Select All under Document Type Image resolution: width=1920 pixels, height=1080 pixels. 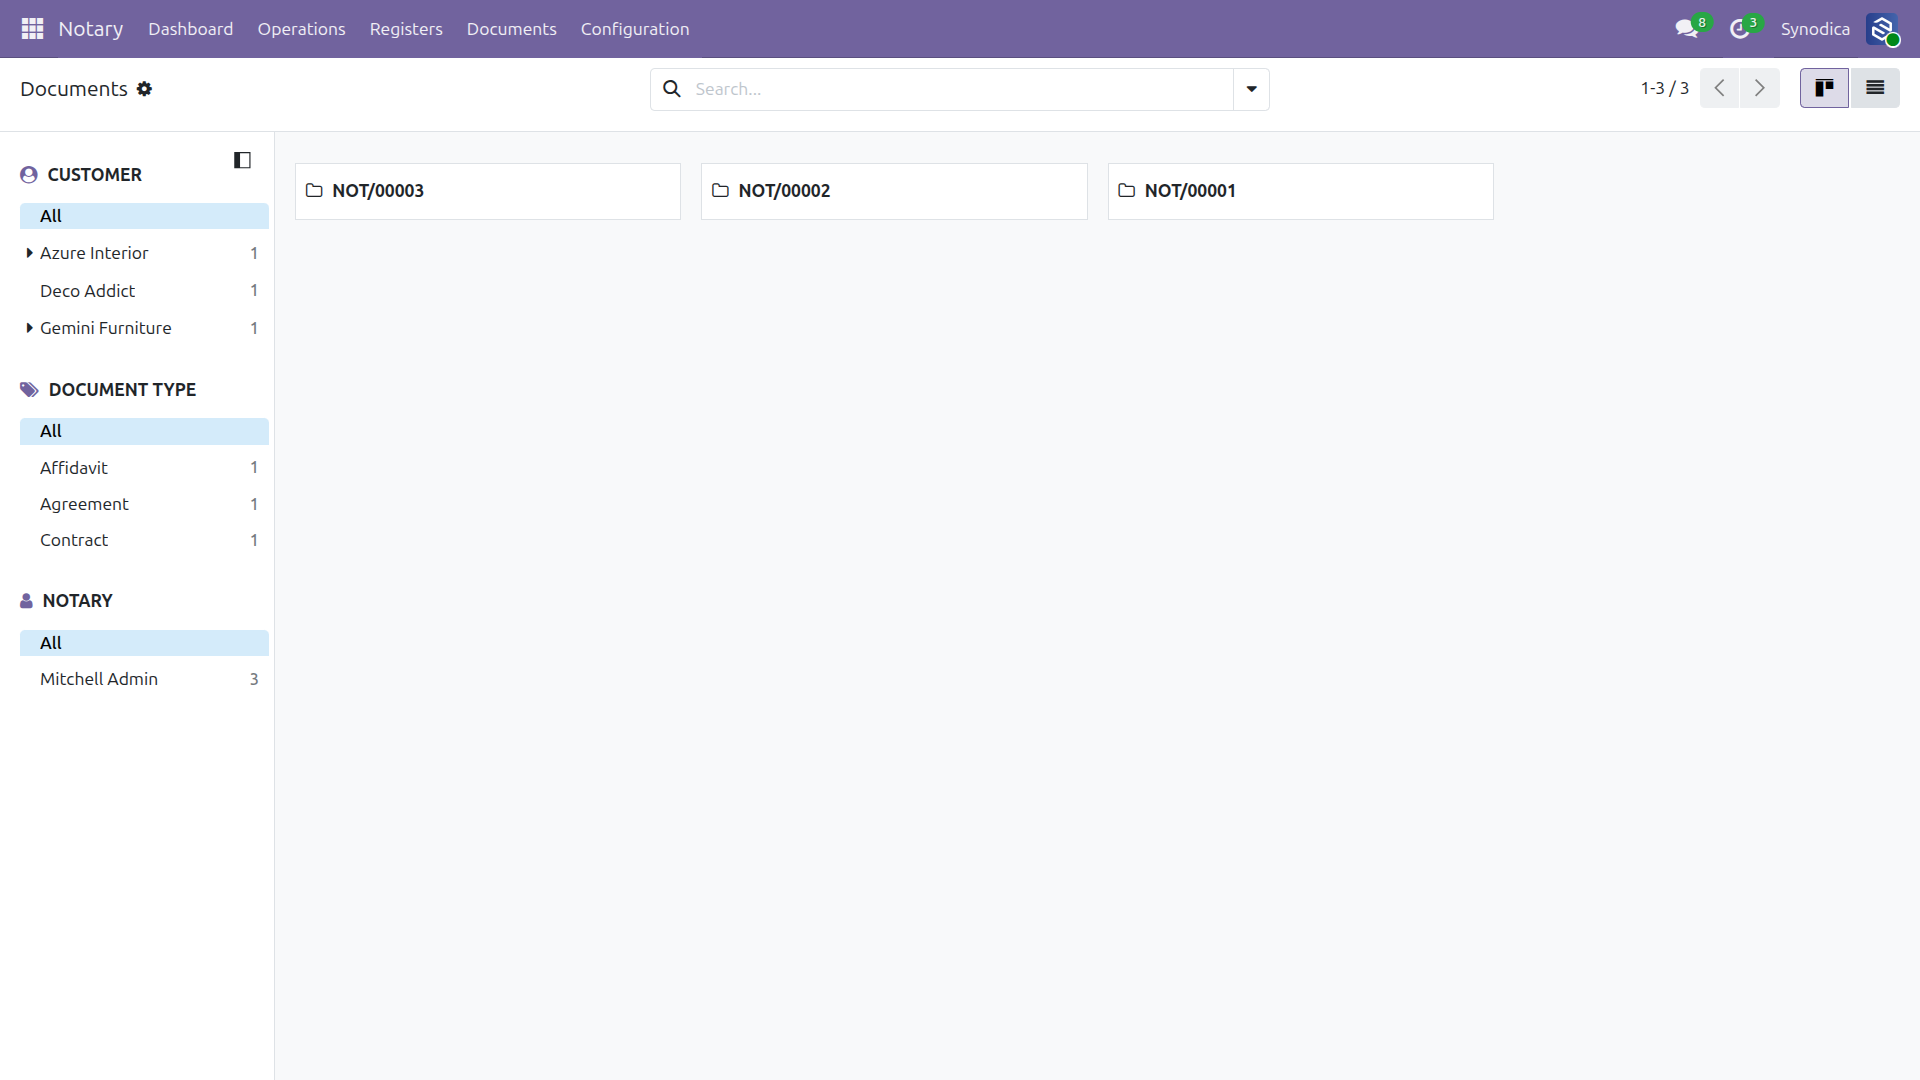pos(144,431)
